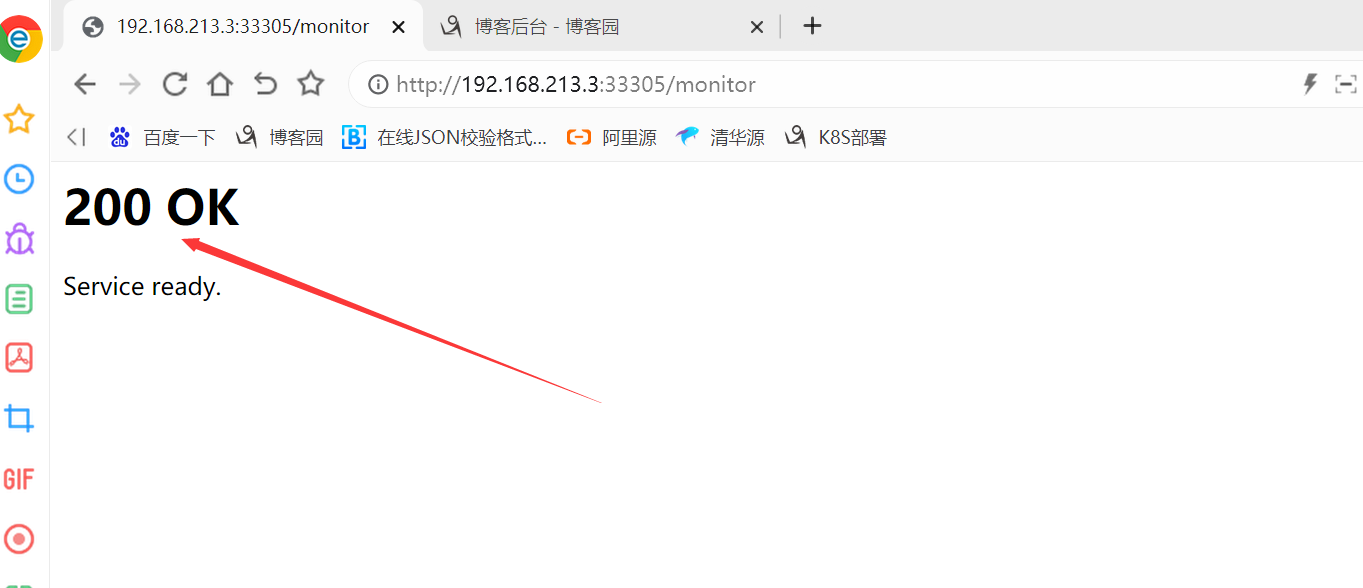Viewport: 1363px width, 588px height.
Task: Bookmark page with star icon in toolbar
Action: 311,84
